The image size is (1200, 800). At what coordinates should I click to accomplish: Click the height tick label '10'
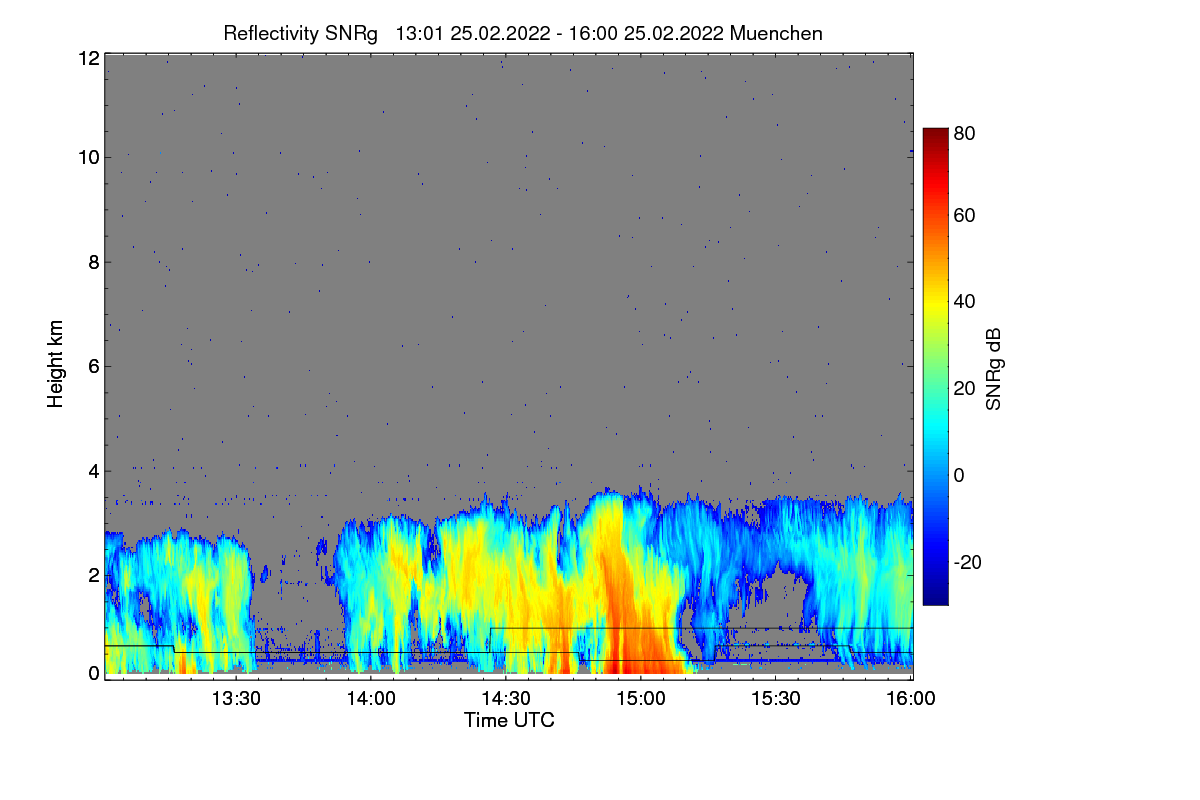(x=88, y=157)
